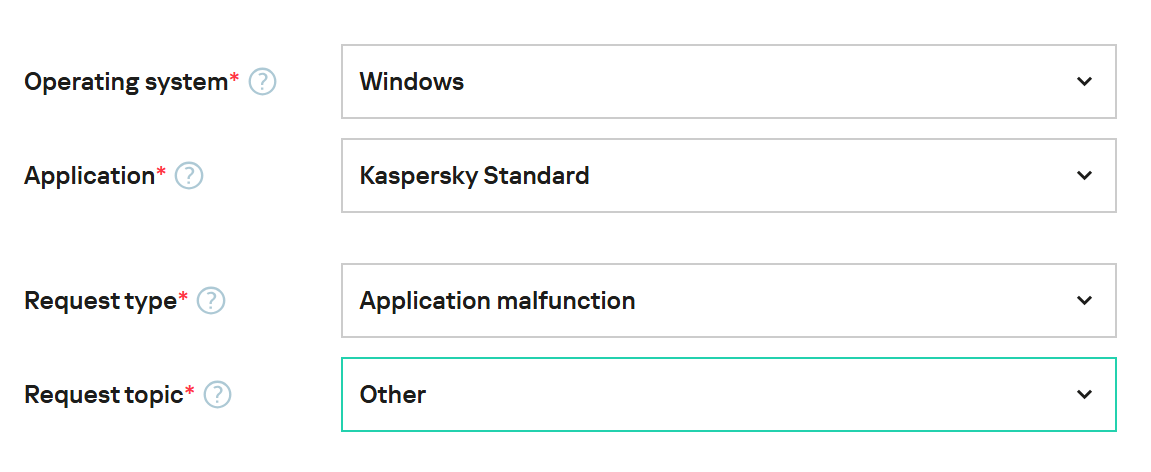Click the question mark icon beside Request topic

217,395
